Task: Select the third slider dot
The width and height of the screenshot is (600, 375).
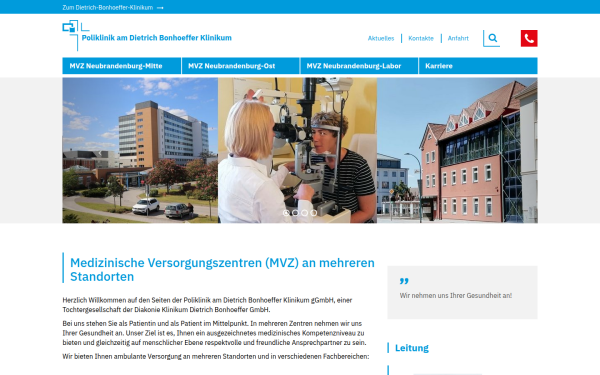Action: pos(304,213)
